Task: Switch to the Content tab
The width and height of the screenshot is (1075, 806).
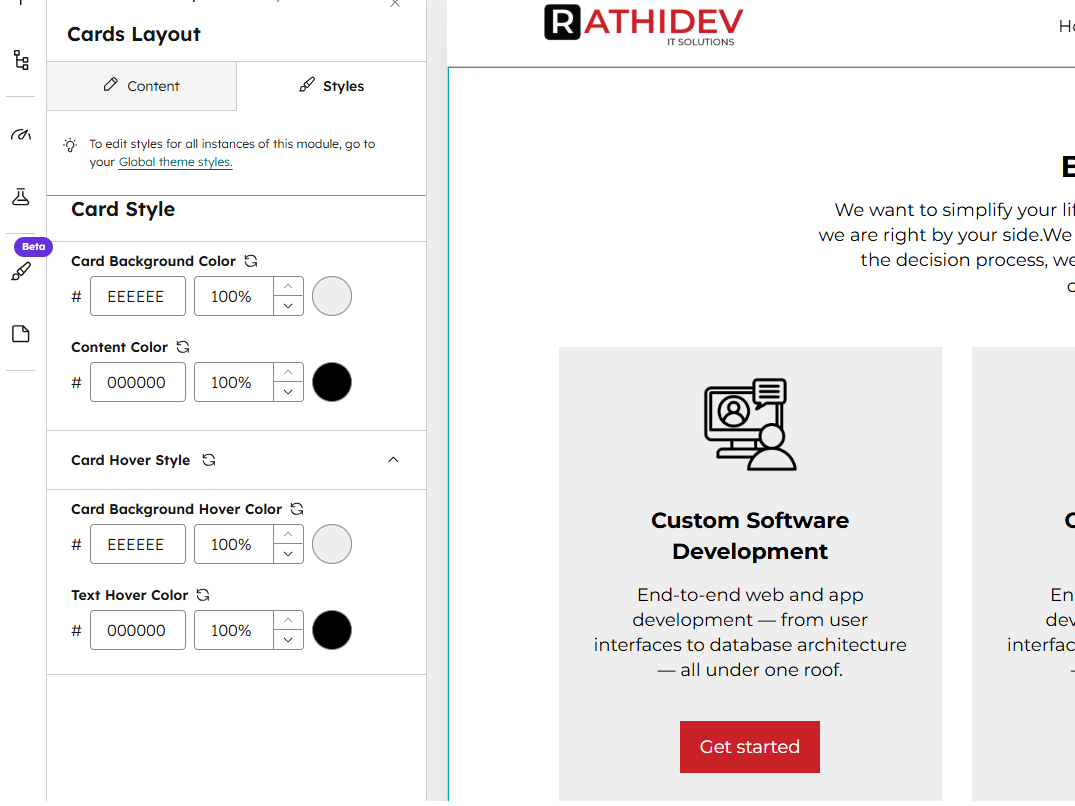Action: [142, 86]
